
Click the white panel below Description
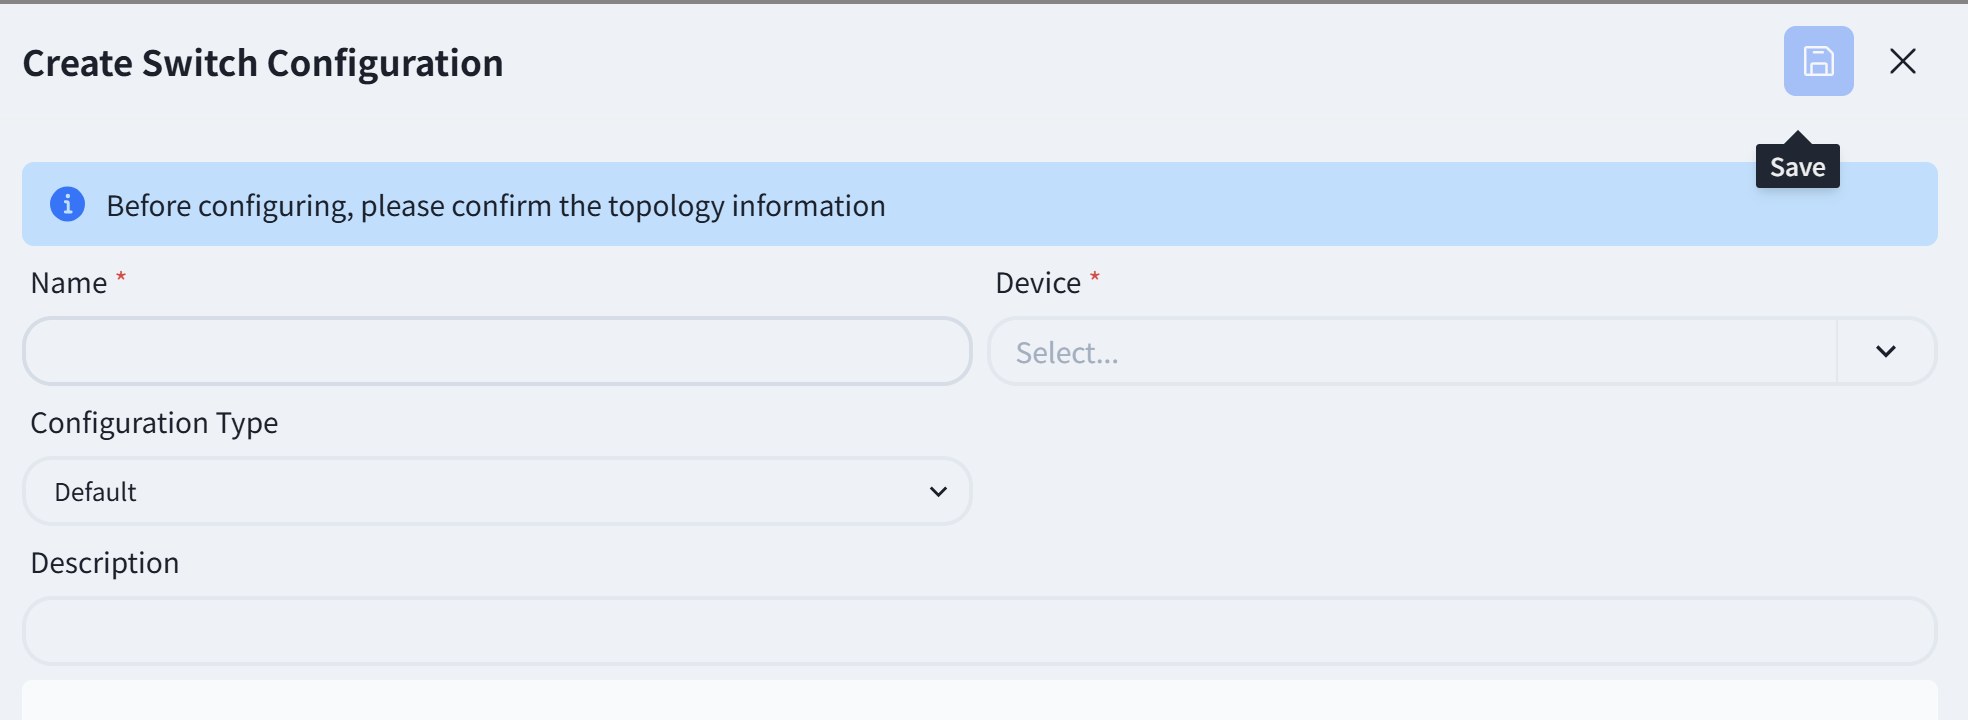[x=979, y=700]
